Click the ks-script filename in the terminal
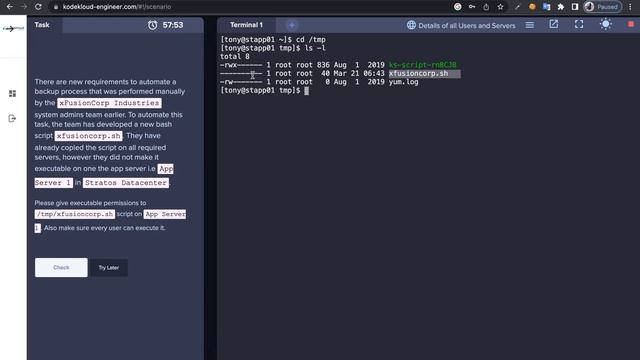 pyautogui.click(x=422, y=65)
